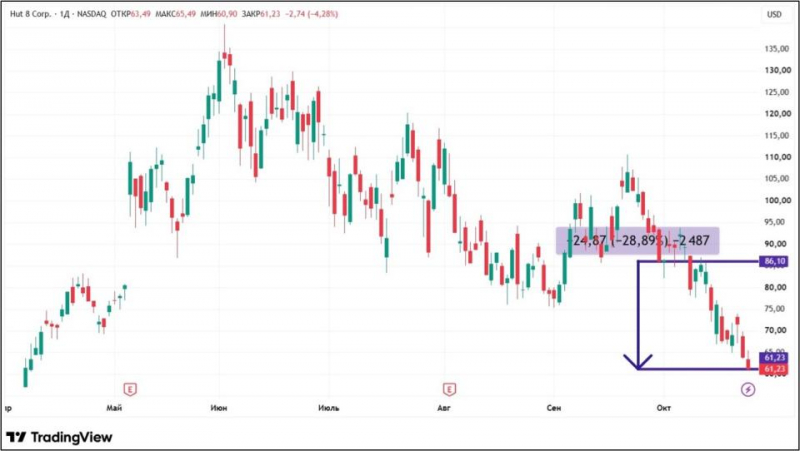
Task: Click the МАКС 65,49 high value
Action: pyautogui.click(x=176, y=14)
